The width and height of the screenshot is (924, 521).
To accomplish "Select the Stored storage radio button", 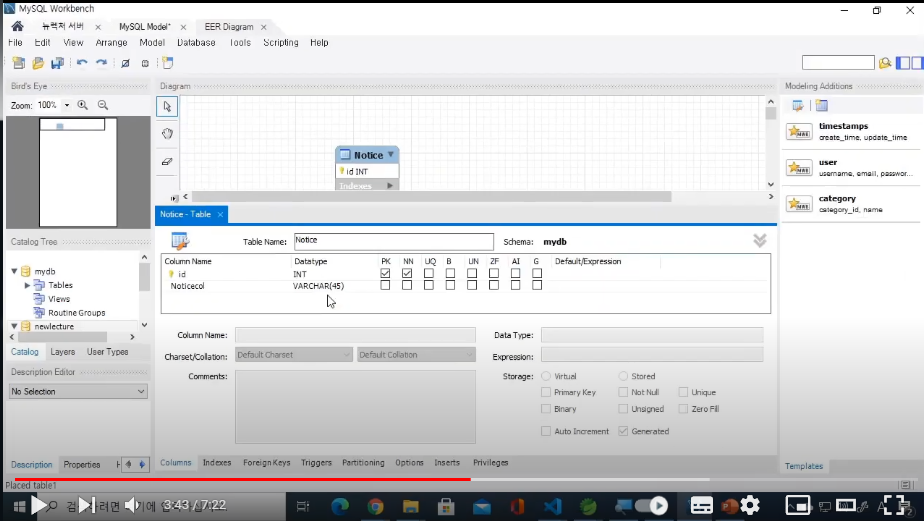I will click(x=623, y=376).
